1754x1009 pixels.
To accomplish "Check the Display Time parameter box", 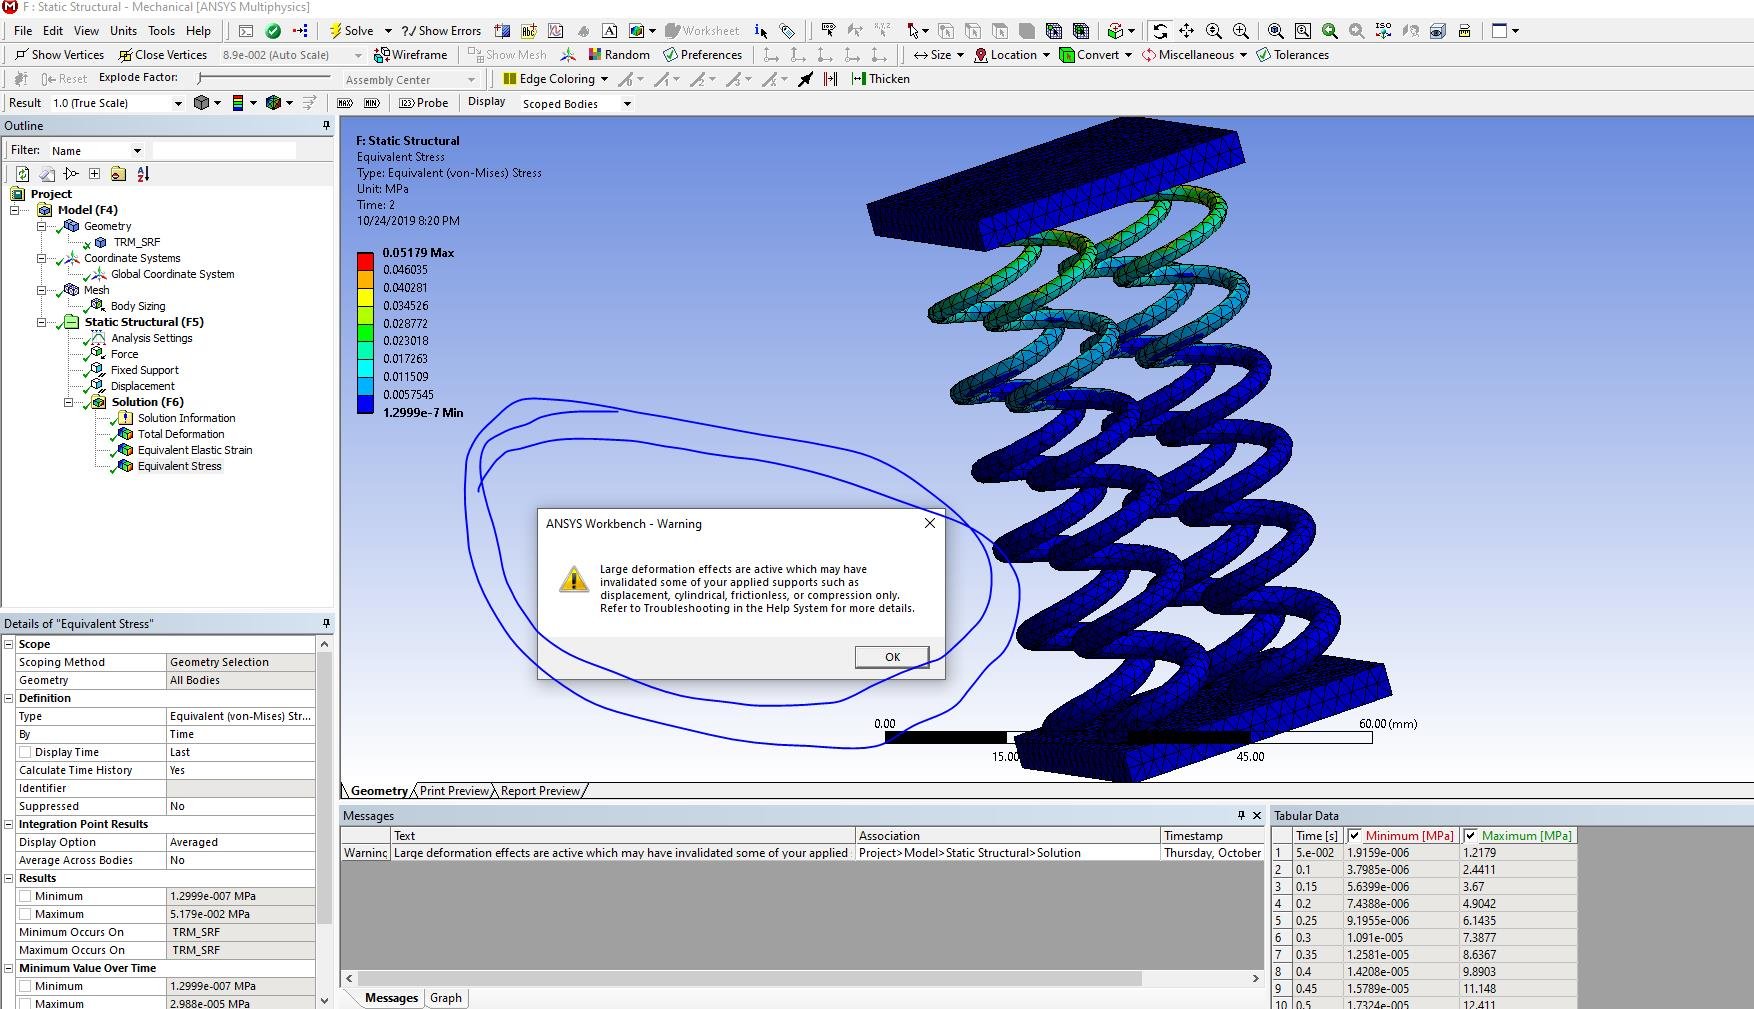I will pyautogui.click(x=25, y=753).
